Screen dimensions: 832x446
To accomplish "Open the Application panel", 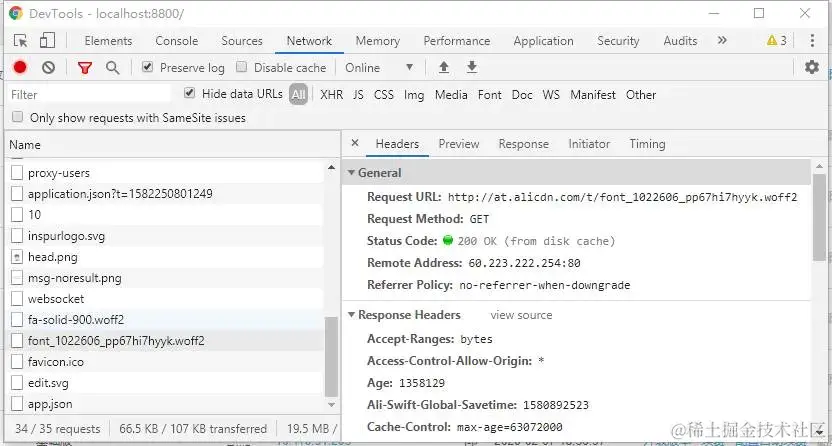I will (543, 41).
